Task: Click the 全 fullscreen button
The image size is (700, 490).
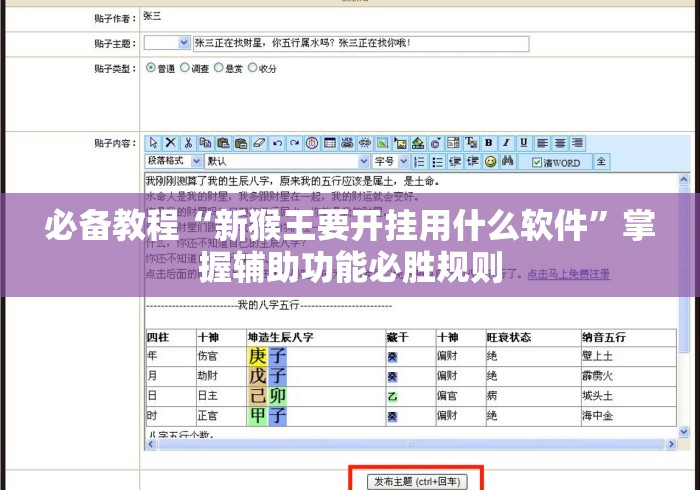Action: coord(601,162)
